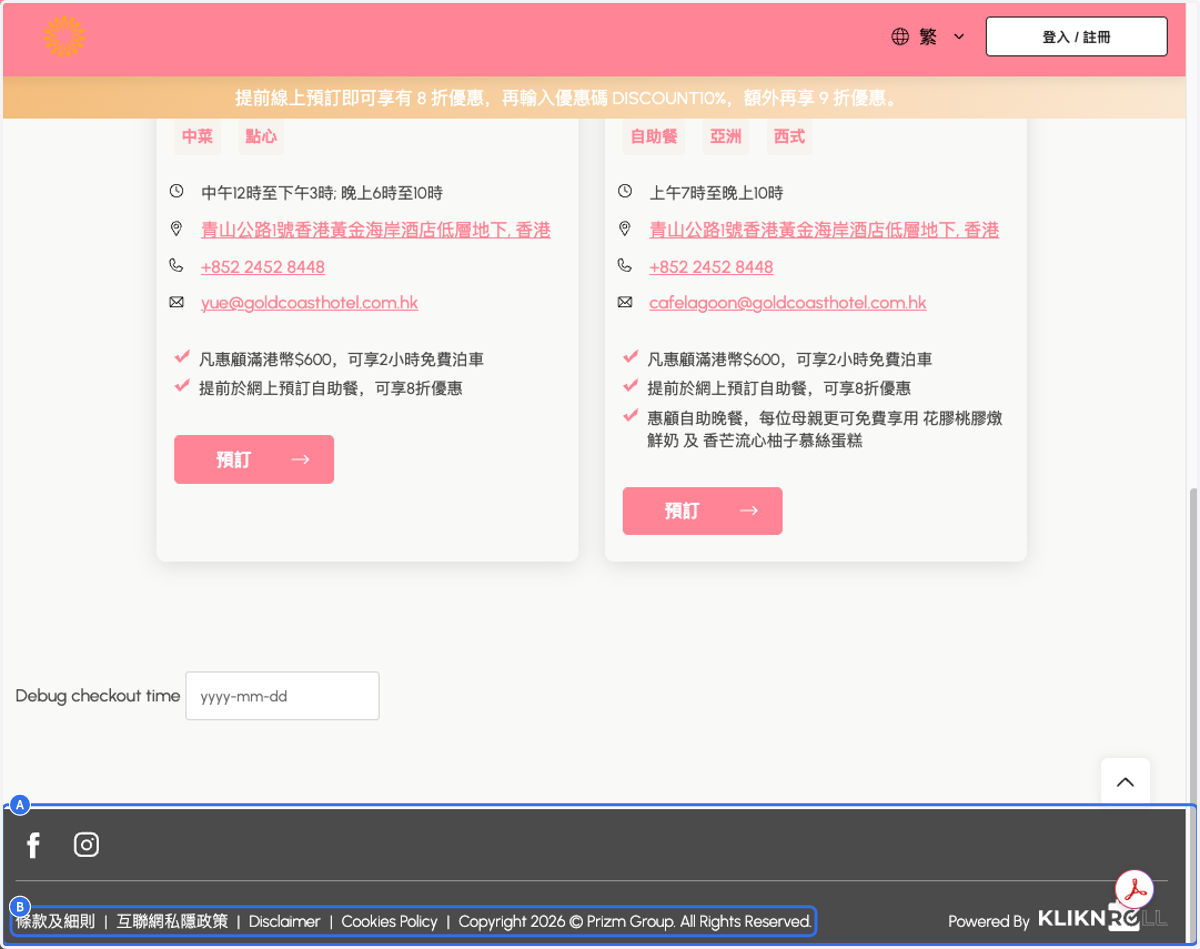Click the location pin icon in the cafelagoon card
Viewport: 1200px width, 949px height.
click(x=625, y=229)
